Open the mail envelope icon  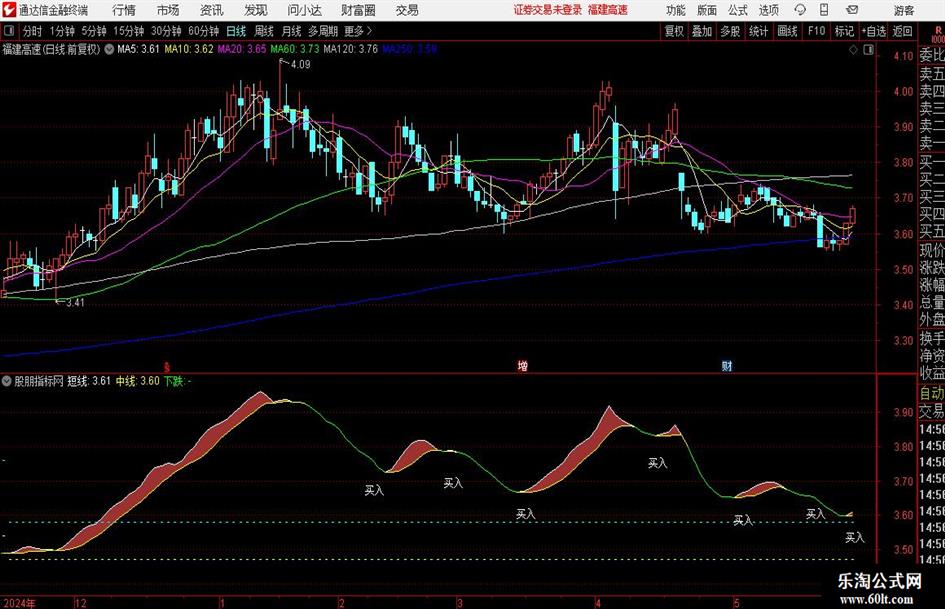coord(852,10)
